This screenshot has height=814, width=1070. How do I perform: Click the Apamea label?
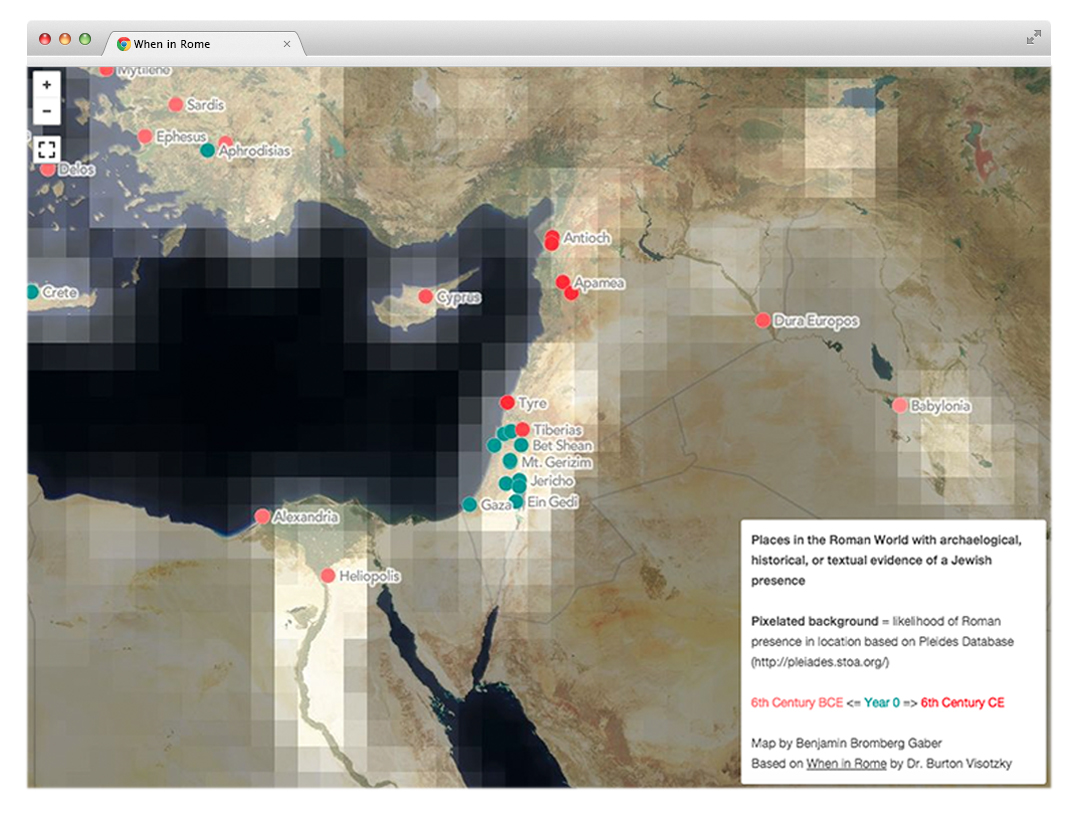coord(599,282)
